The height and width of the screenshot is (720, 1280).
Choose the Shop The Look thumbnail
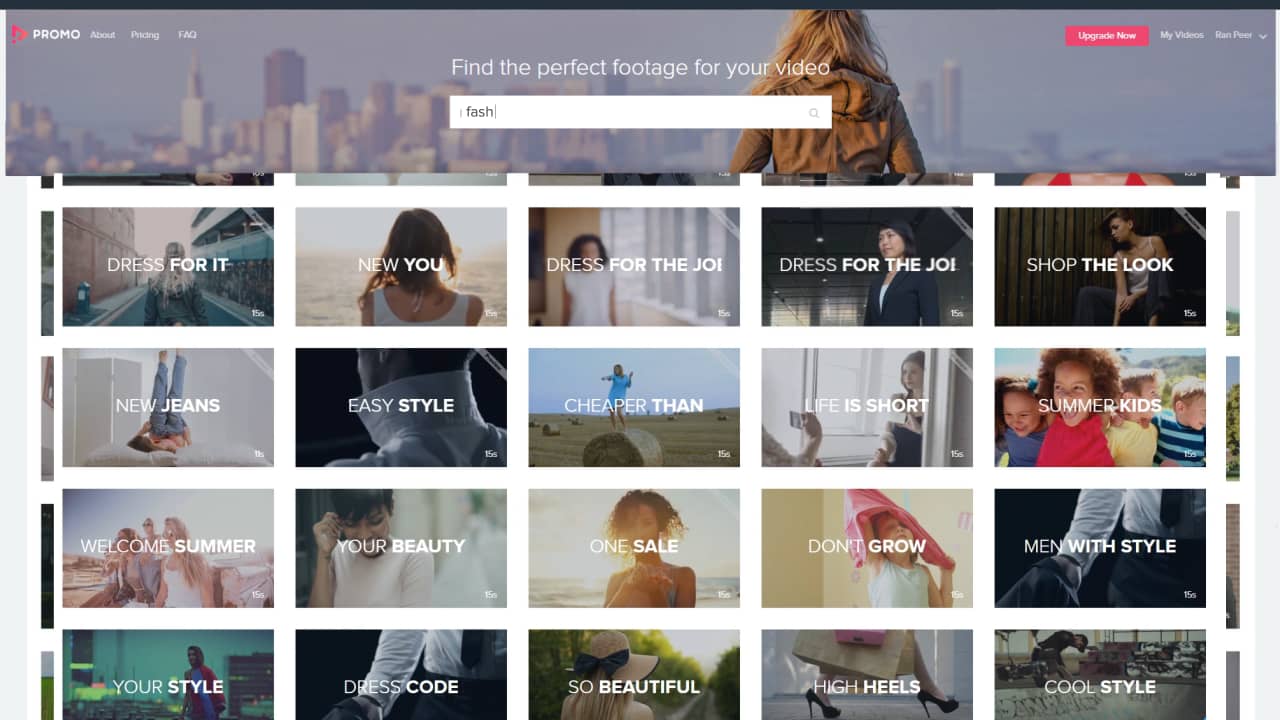pyautogui.click(x=1100, y=267)
